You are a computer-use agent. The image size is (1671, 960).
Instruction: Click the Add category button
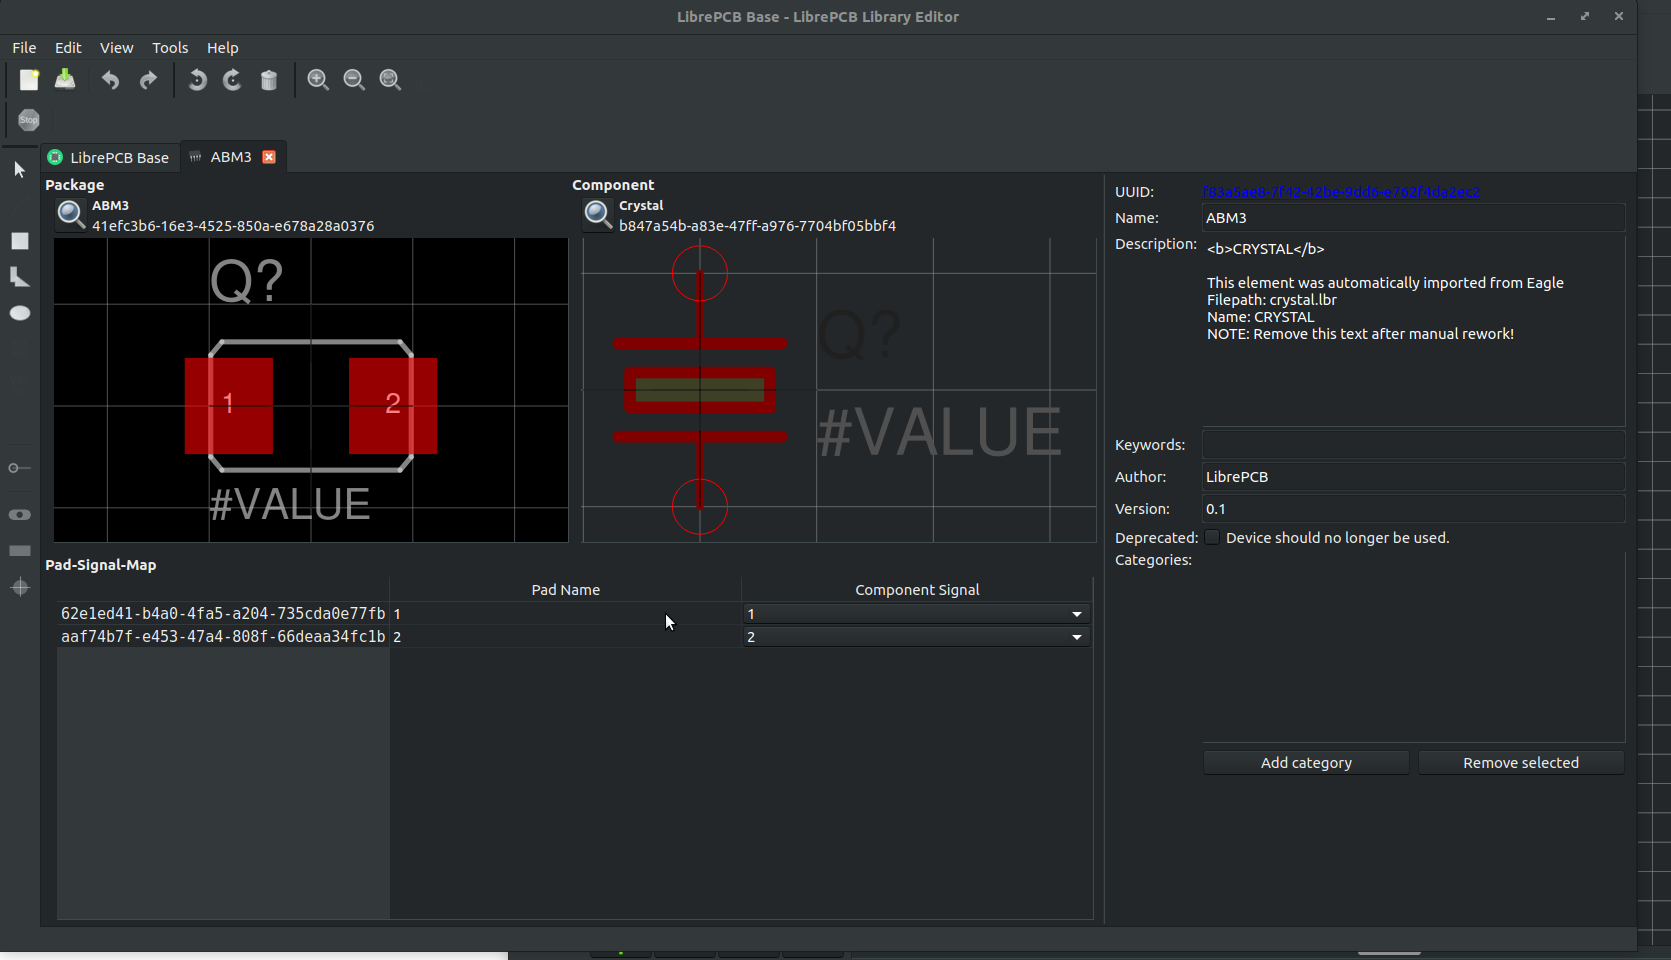[x=1305, y=762]
